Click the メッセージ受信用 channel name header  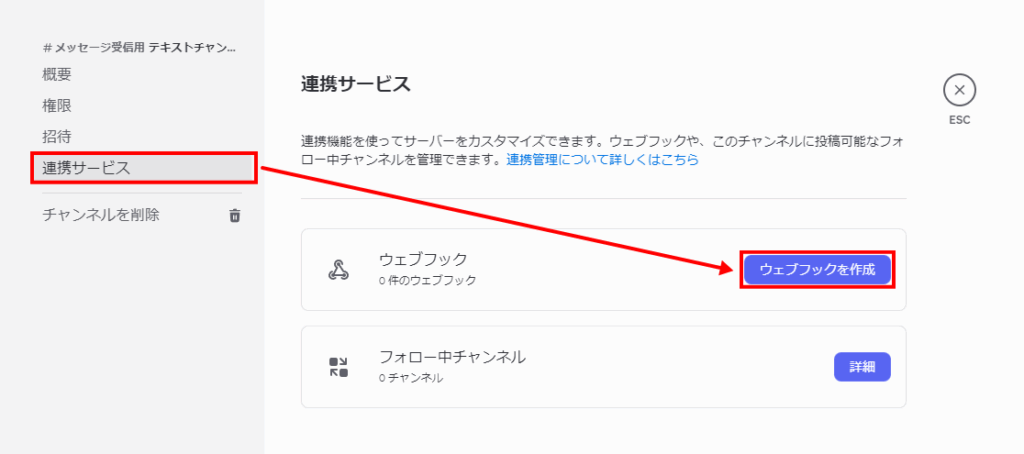point(138,48)
